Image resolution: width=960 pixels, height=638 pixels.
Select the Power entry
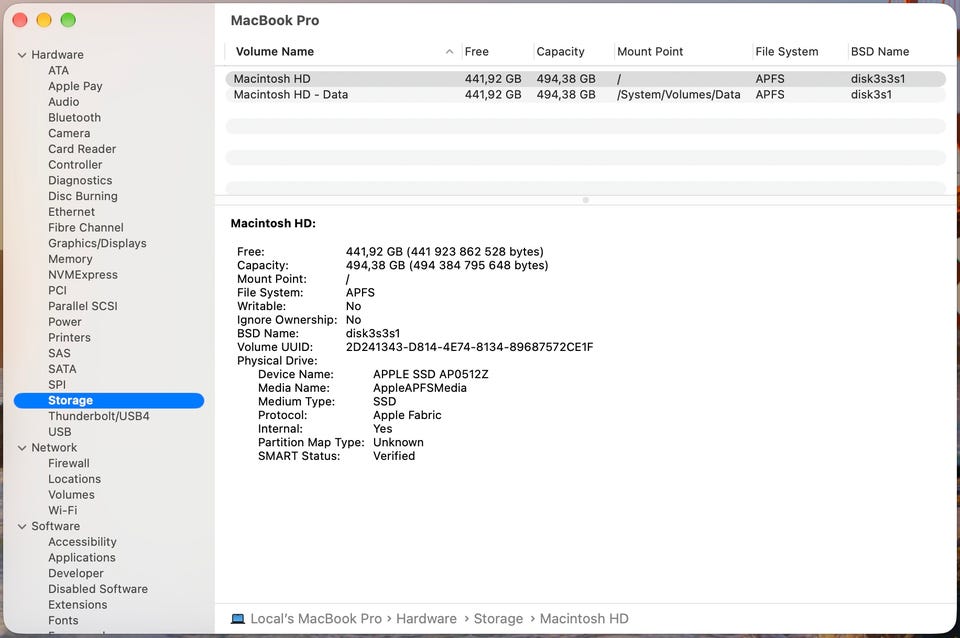click(x=65, y=322)
